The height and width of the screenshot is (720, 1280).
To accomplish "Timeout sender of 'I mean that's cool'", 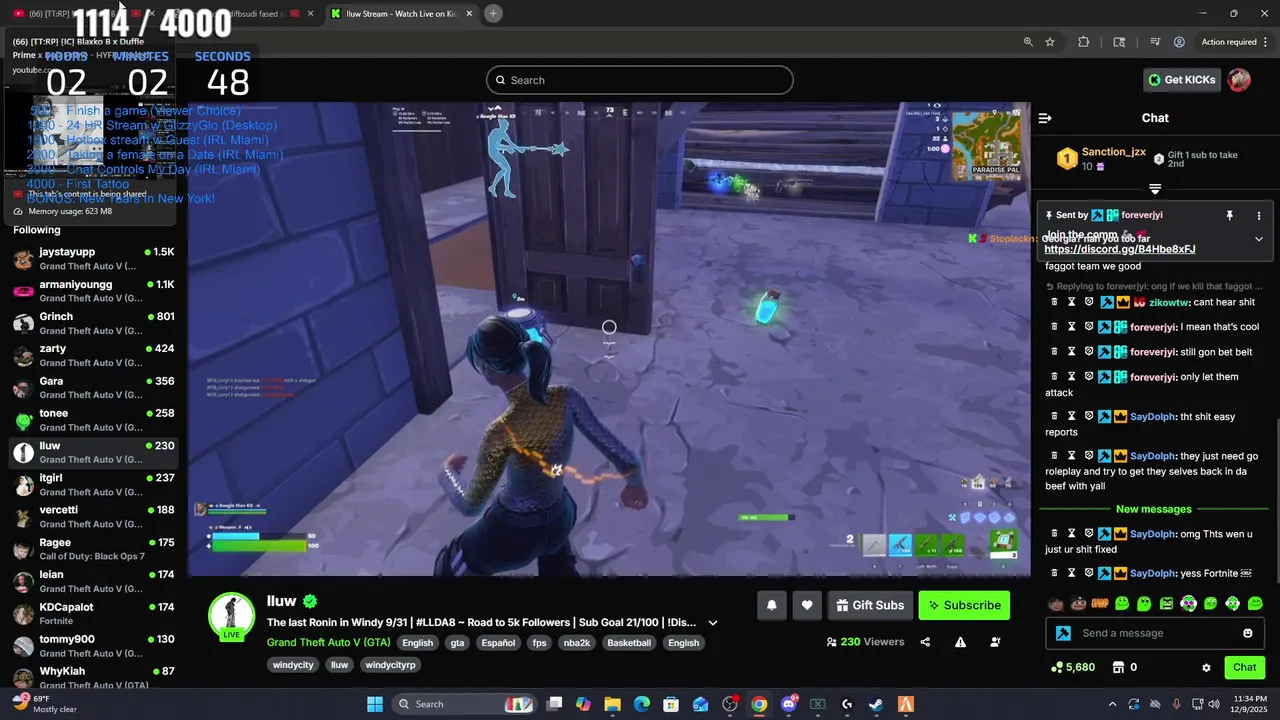I will [1071, 327].
